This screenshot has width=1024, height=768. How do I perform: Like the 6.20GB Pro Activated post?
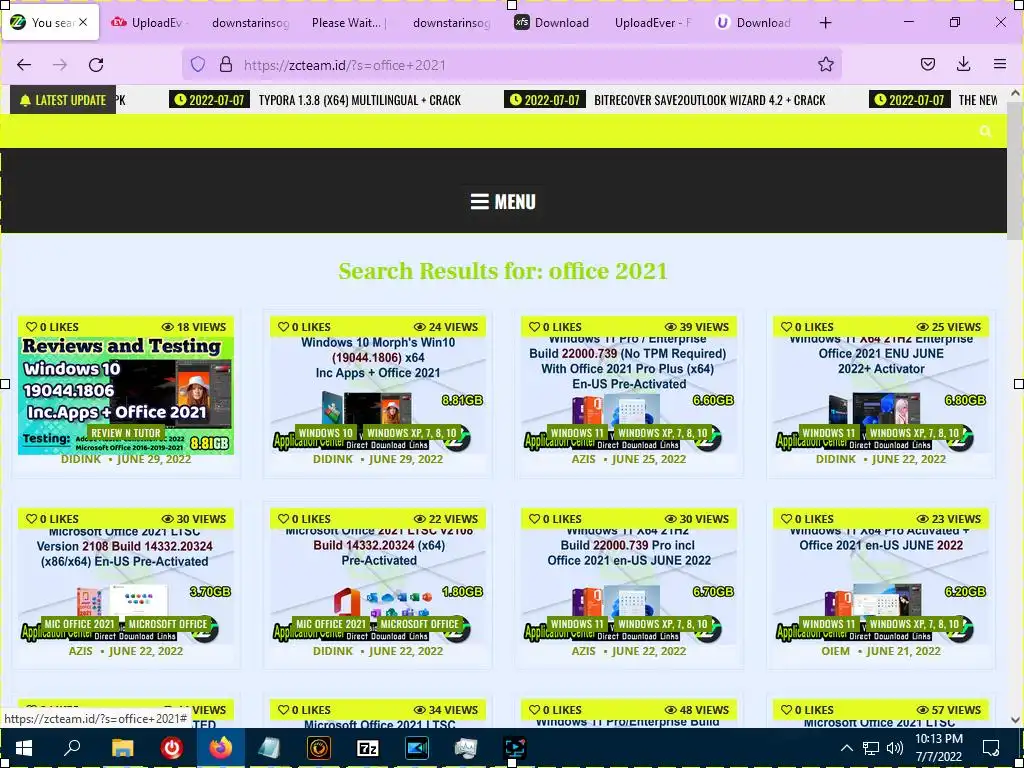coord(808,519)
